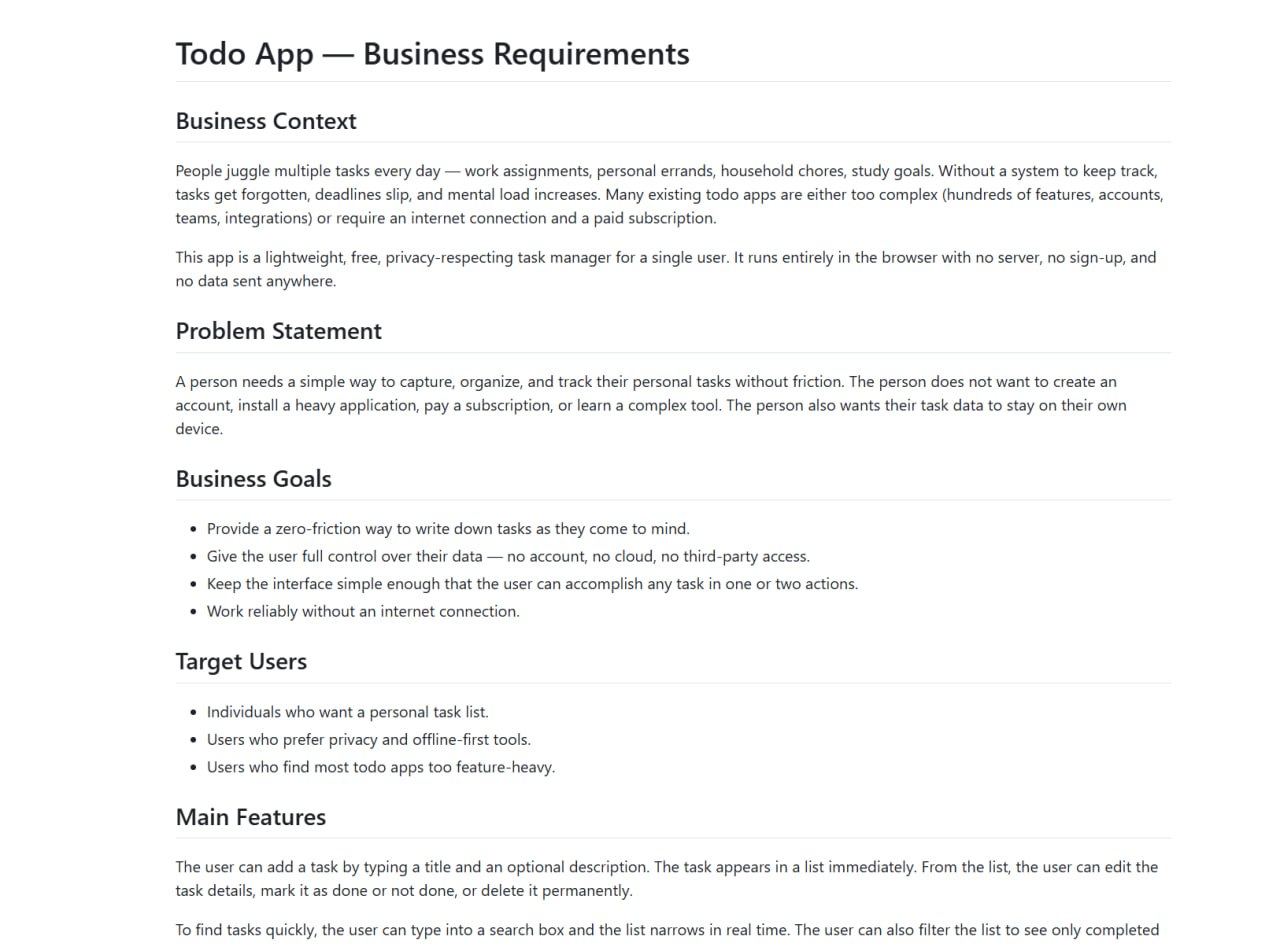The image size is (1280, 947).
Task: Click the Business Goals heading
Action: [x=253, y=478]
